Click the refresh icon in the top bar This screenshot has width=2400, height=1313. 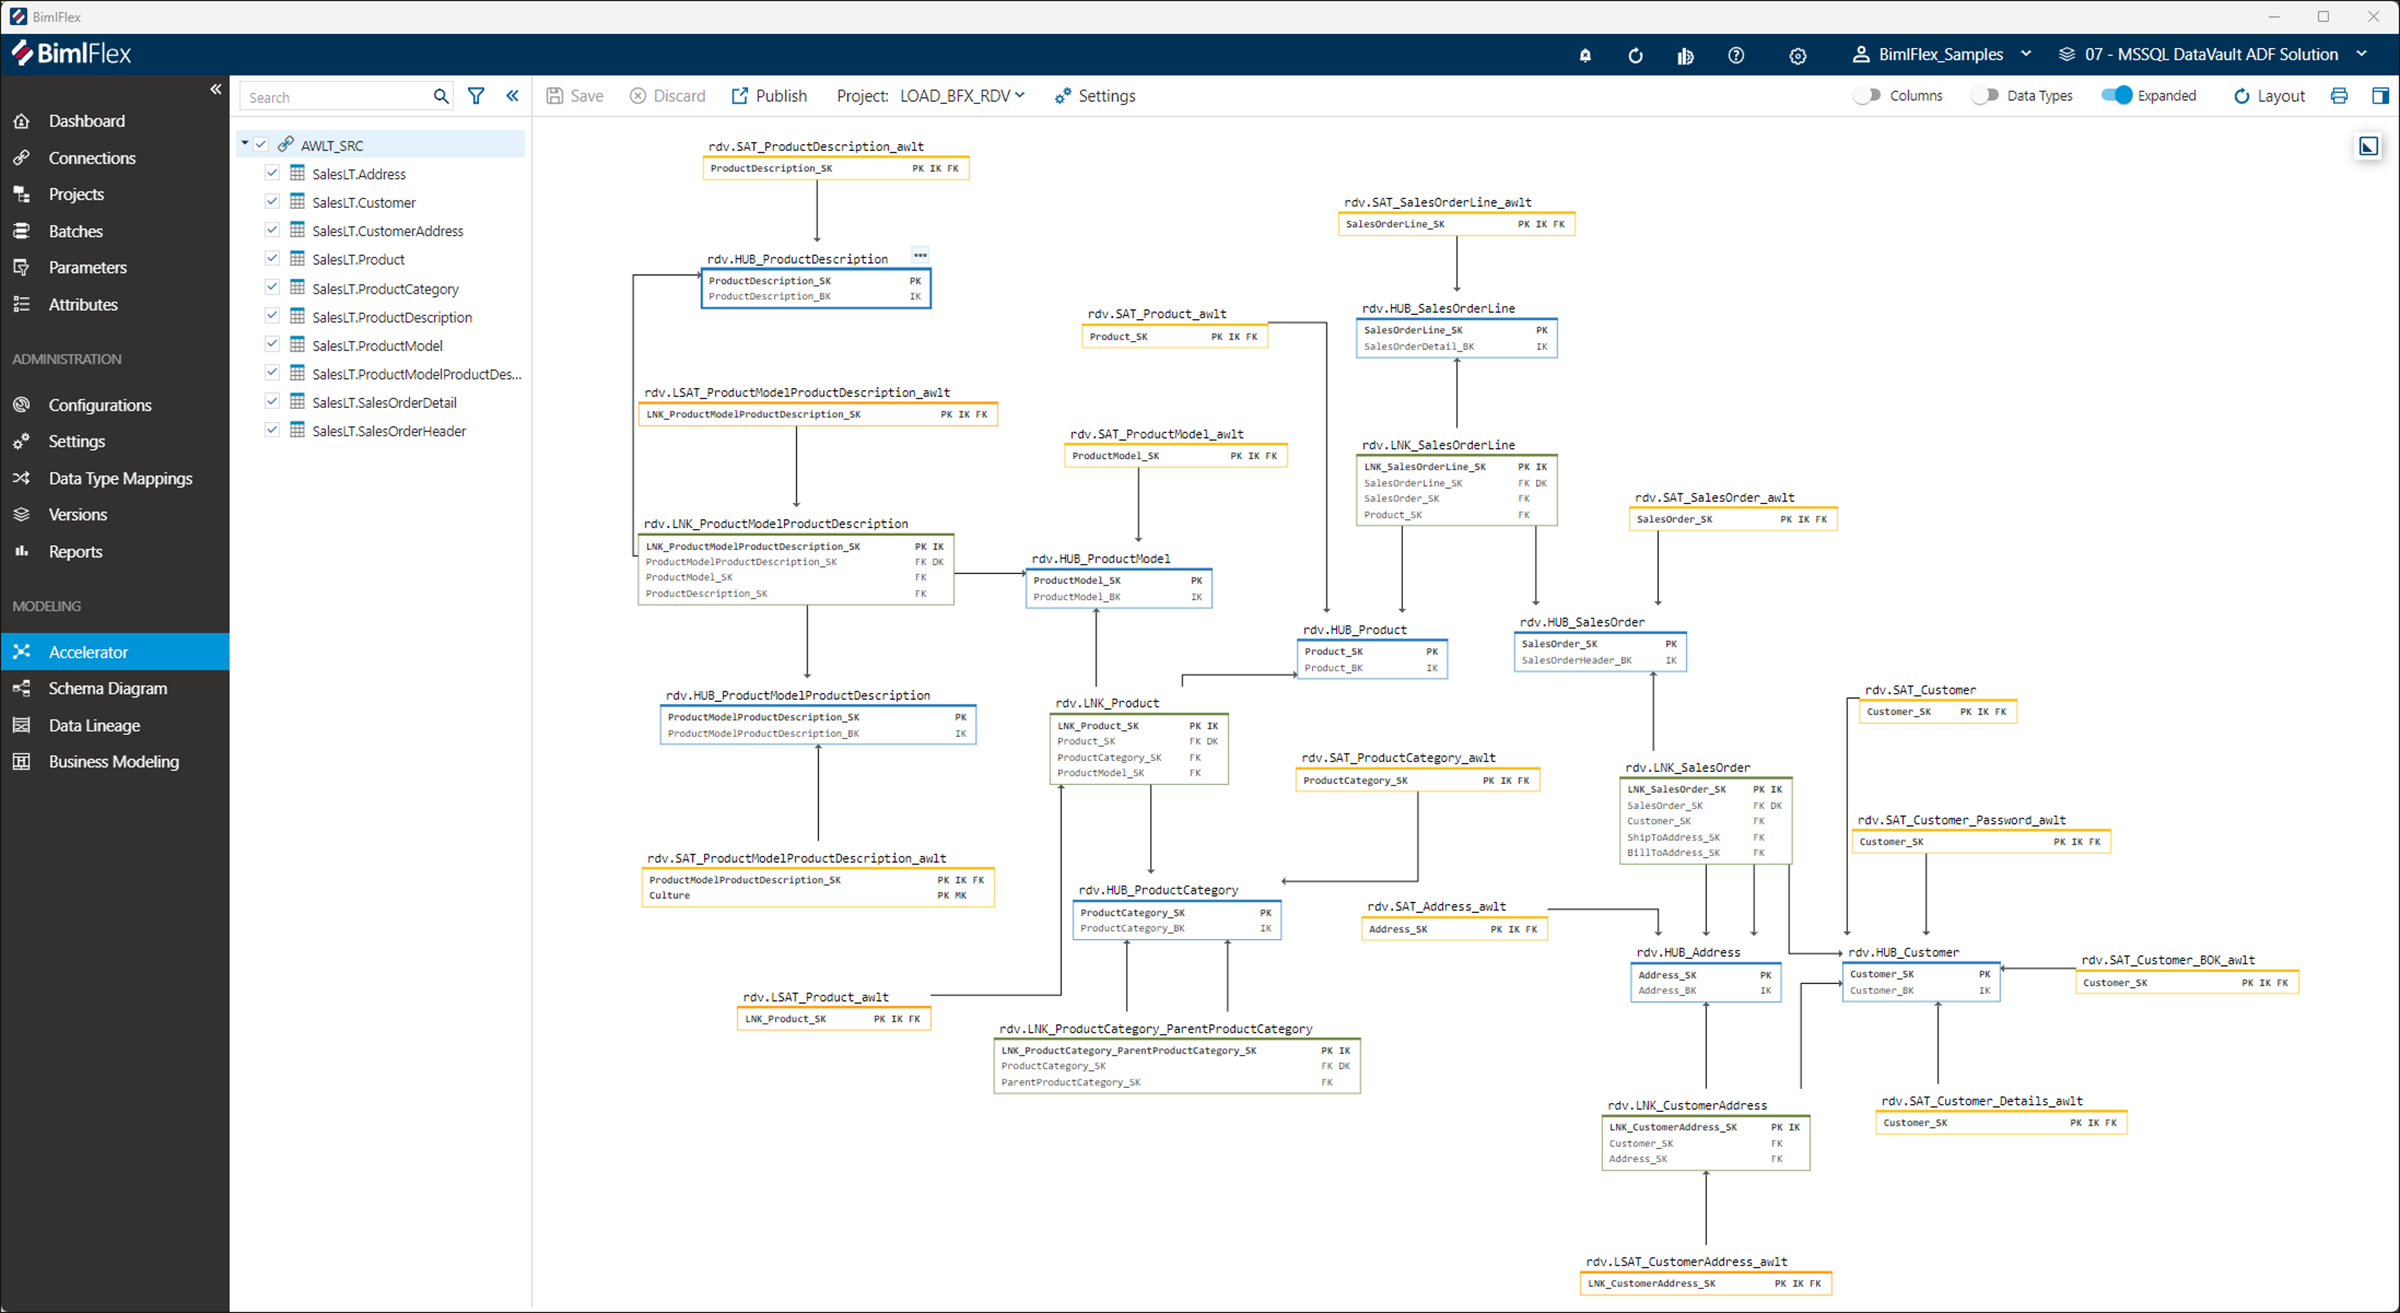coord(1636,55)
